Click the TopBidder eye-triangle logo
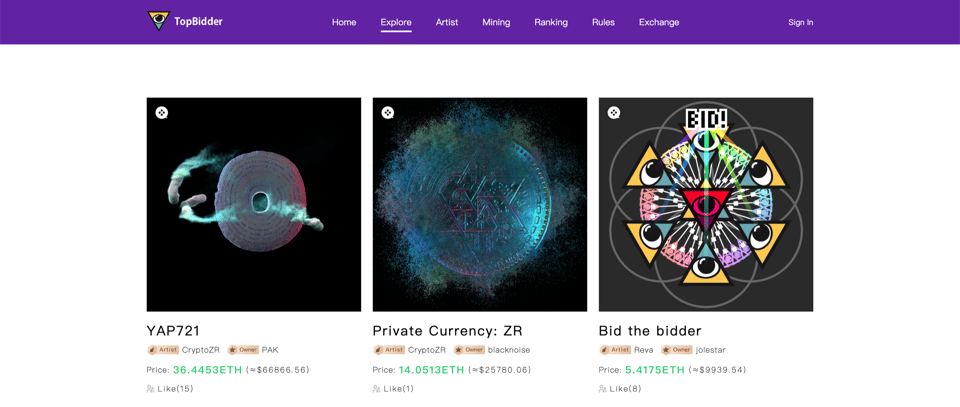This screenshot has width=960, height=407. pyautogui.click(x=158, y=21)
